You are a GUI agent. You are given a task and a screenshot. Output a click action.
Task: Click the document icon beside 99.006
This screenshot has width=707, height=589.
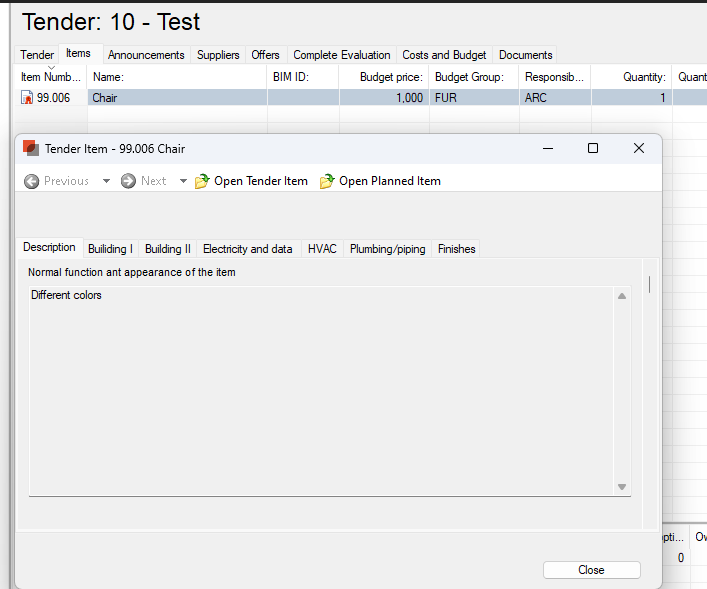[x=27, y=98]
